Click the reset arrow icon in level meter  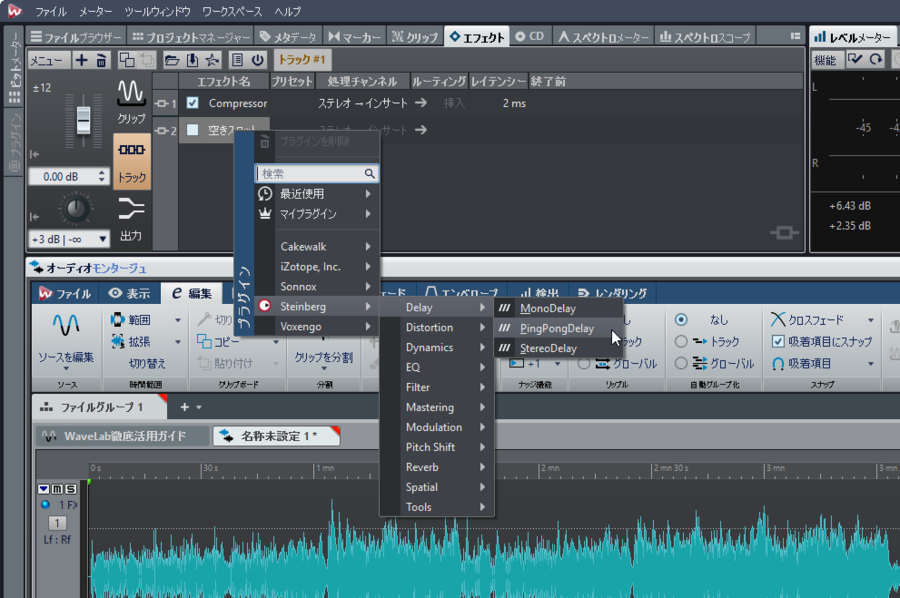point(875,59)
